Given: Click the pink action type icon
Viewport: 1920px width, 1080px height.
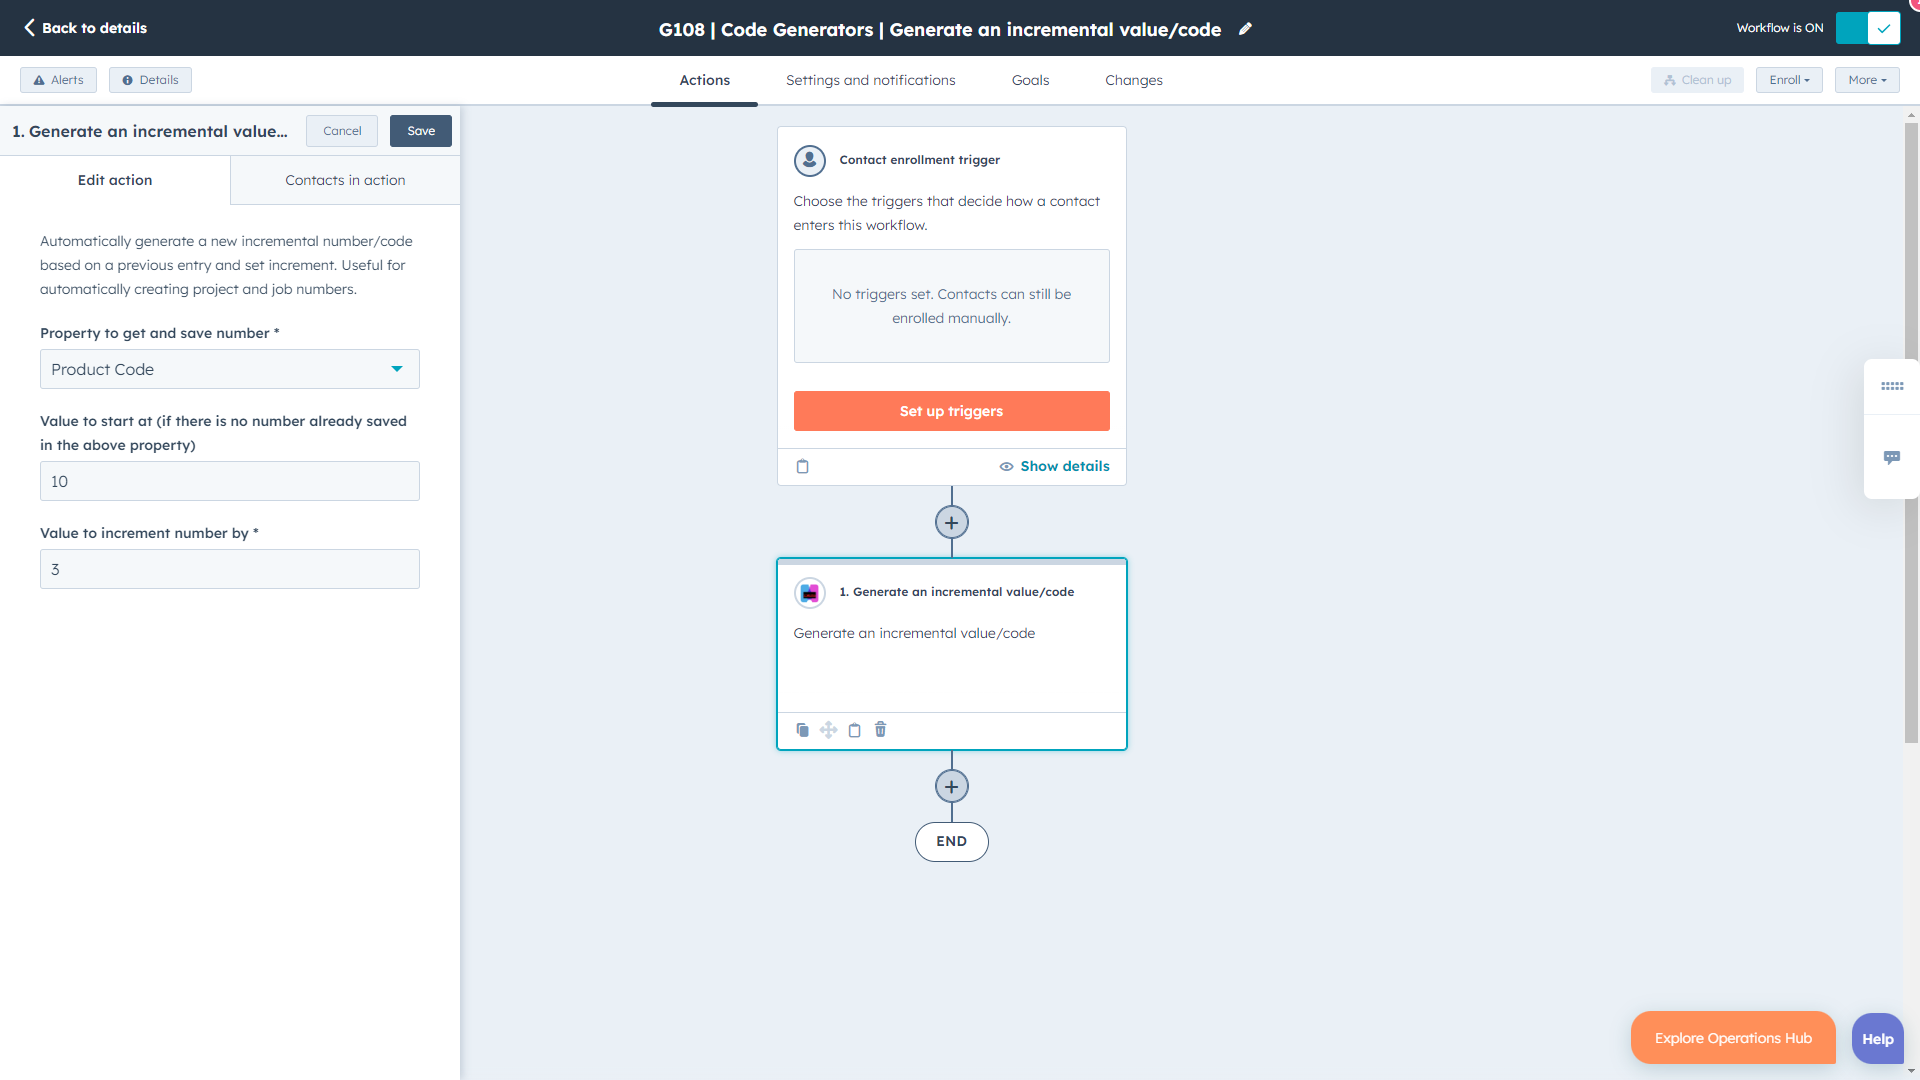Looking at the screenshot, I should pyautogui.click(x=809, y=592).
